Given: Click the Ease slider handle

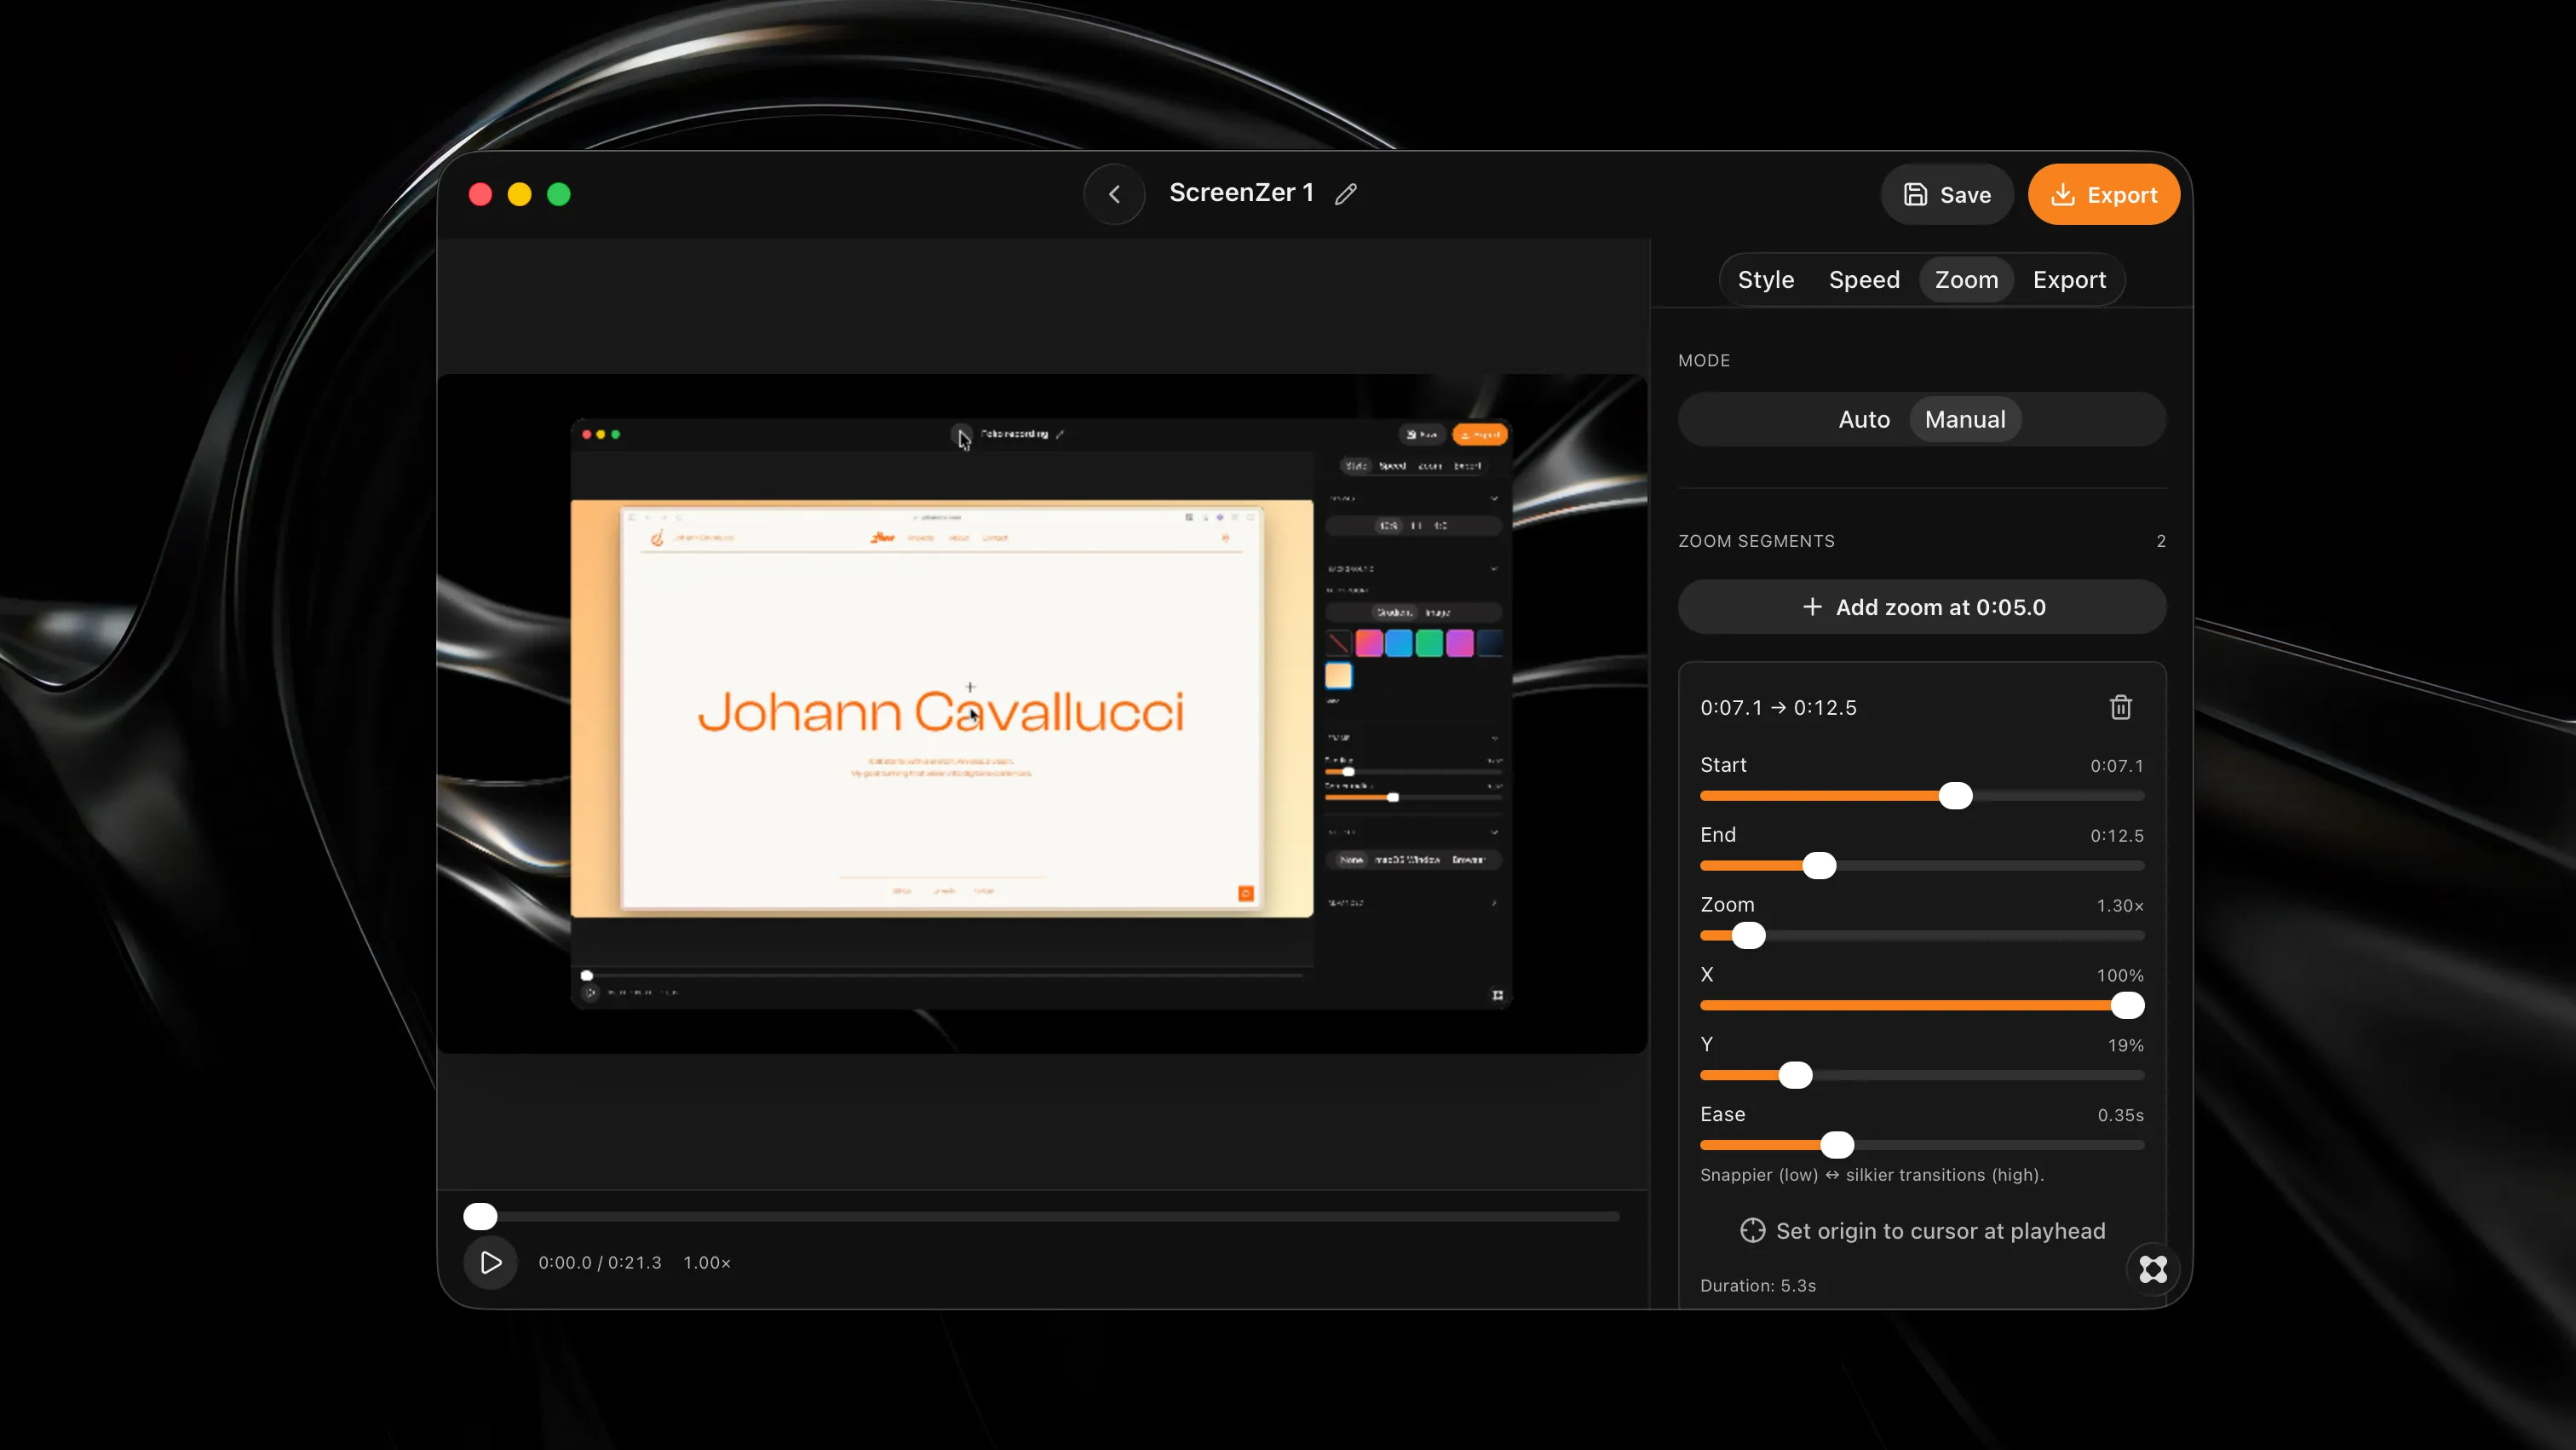Looking at the screenshot, I should point(1837,1145).
